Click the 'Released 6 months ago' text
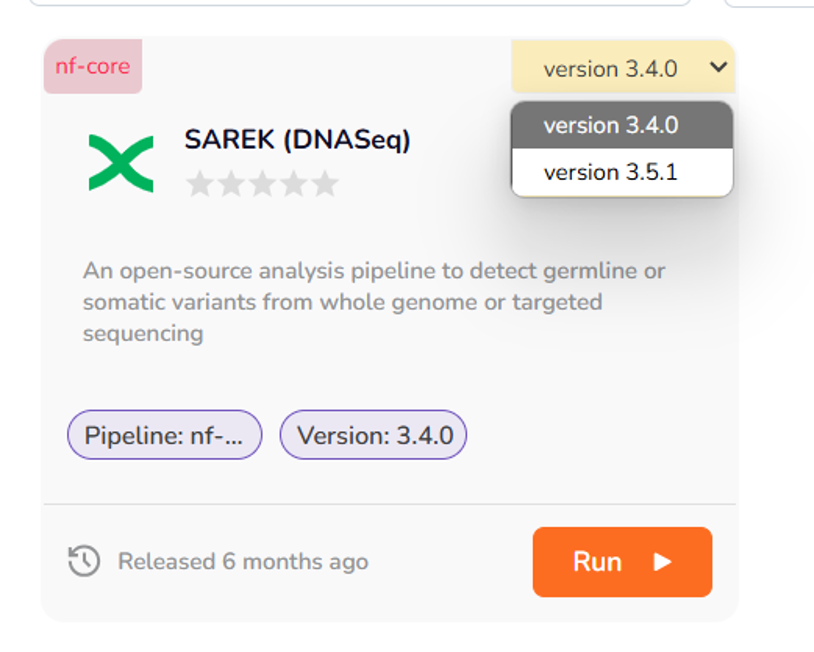Image resolution: width=814 pixels, height=652 pixels. click(243, 562)
